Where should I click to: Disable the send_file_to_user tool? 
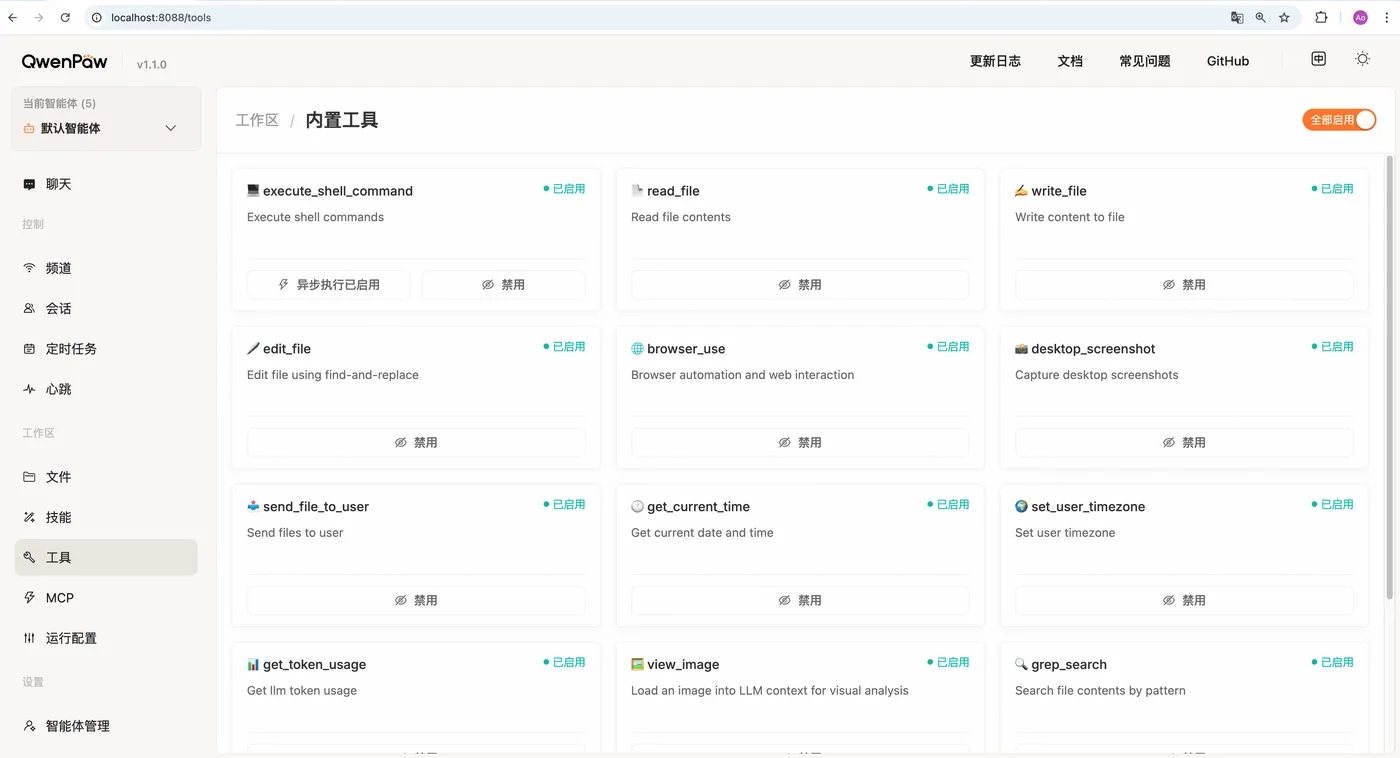(x=416, y=601)
